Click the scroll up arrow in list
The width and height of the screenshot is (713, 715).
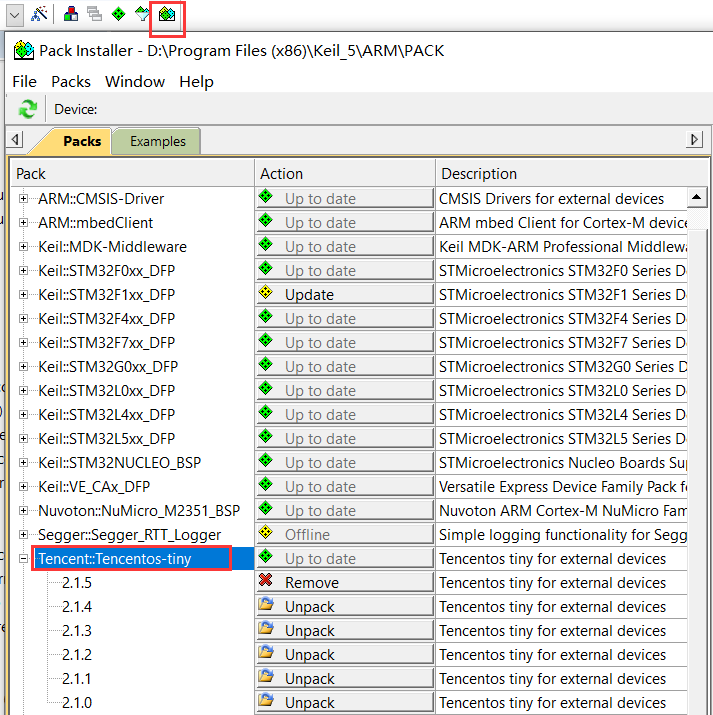(x=697, y=197)
